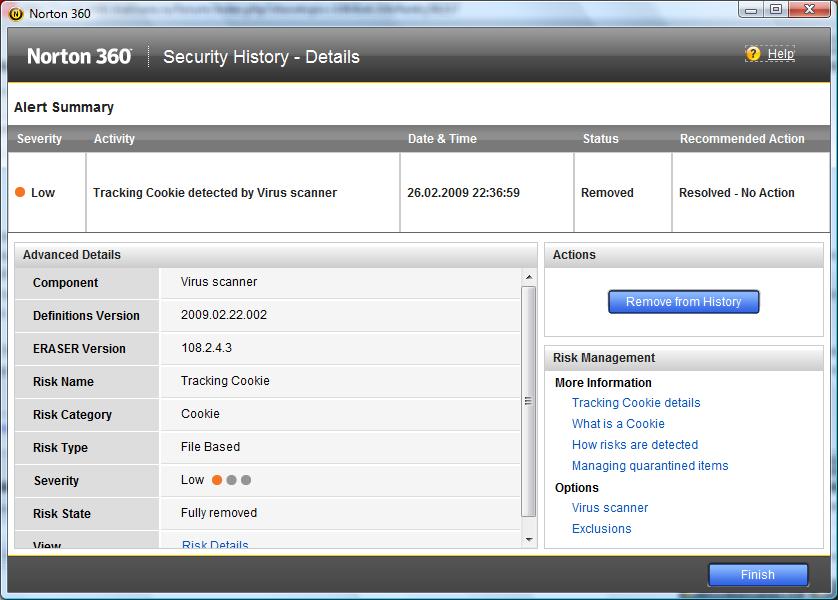838x600 pixels.
Task: Click scroll down arrow in Advanced Details
Action: click(x=529, y=540)
